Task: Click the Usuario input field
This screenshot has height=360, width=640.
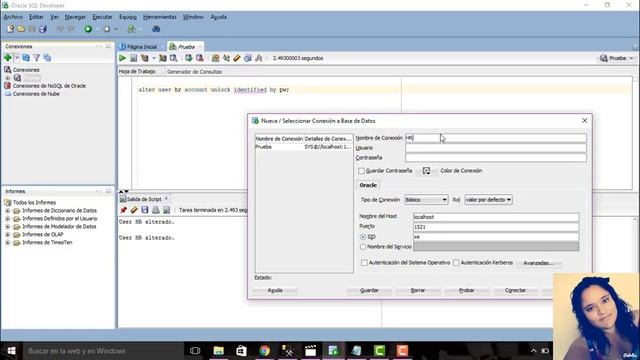Action: tap(496, 148)
